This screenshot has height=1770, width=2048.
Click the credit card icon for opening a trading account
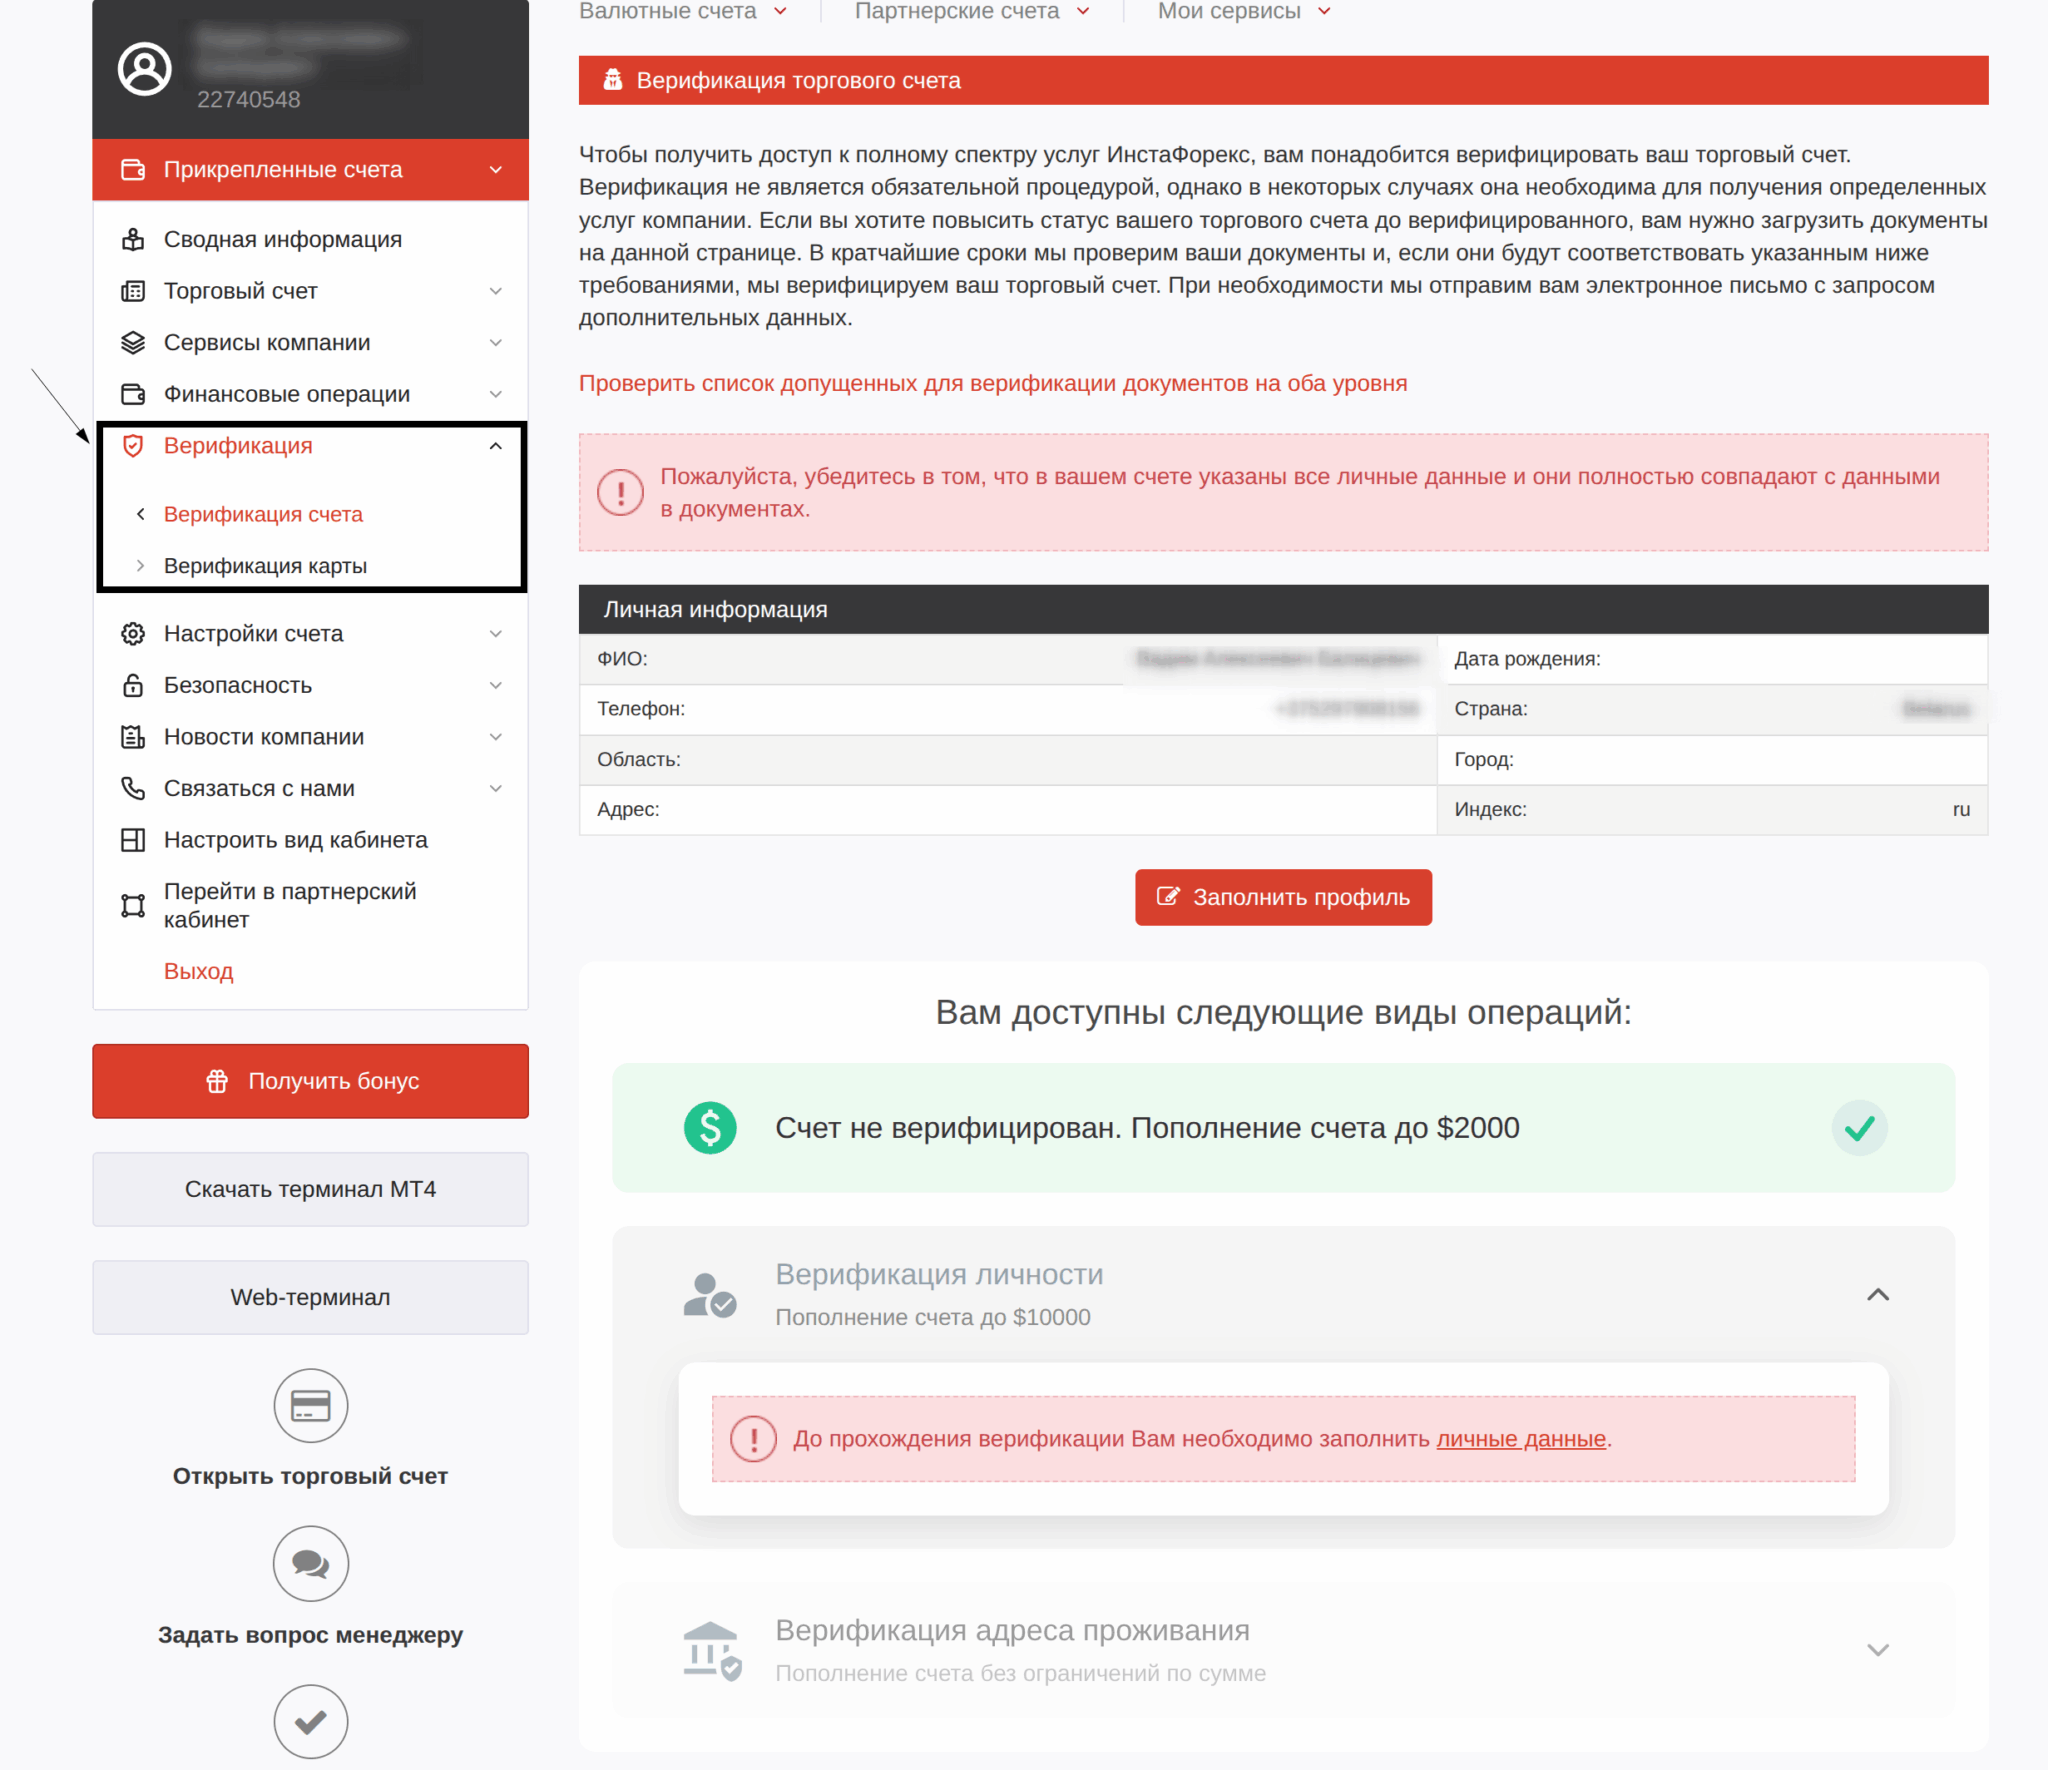point(310,1405)
